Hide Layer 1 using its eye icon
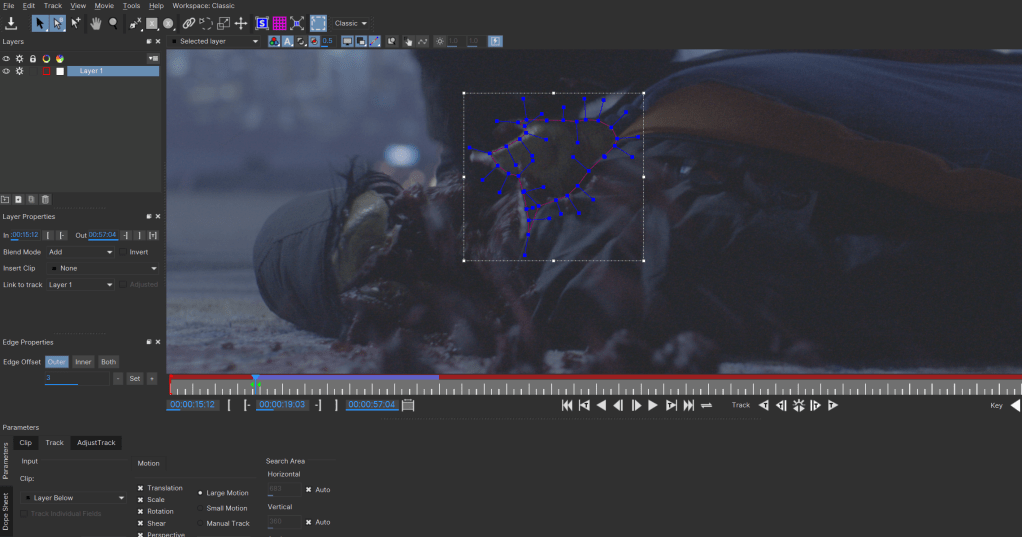This screenshot has height=537, width=1022. [6, 71]
